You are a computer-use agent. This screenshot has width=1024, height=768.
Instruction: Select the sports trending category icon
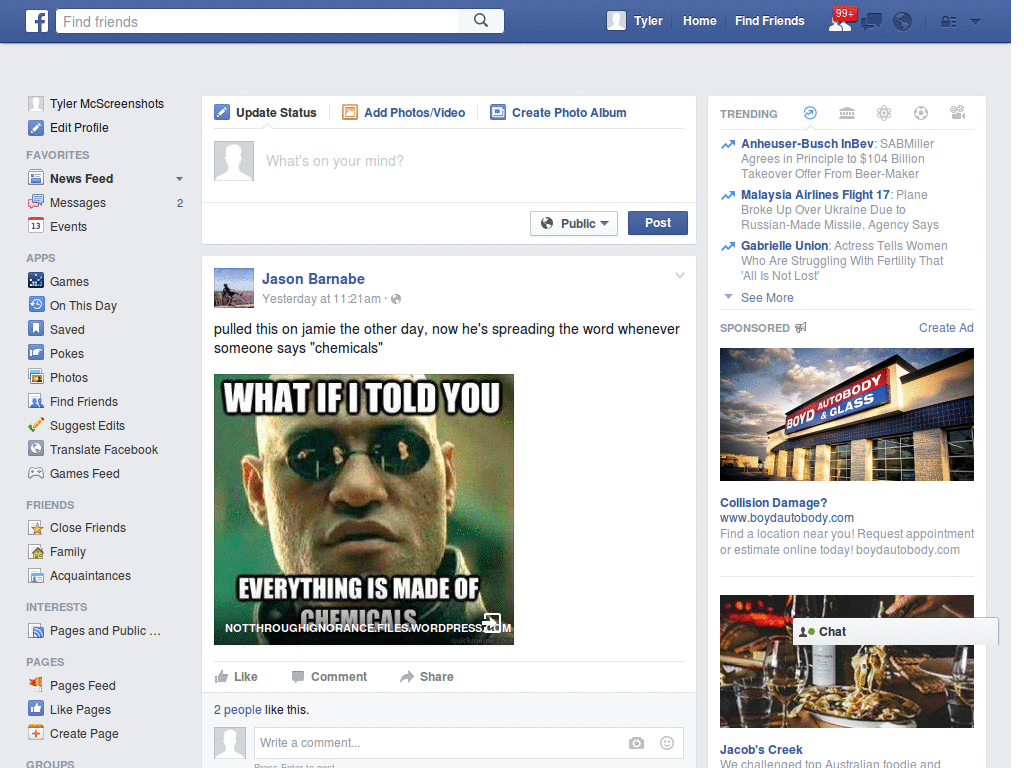[921, 113]
